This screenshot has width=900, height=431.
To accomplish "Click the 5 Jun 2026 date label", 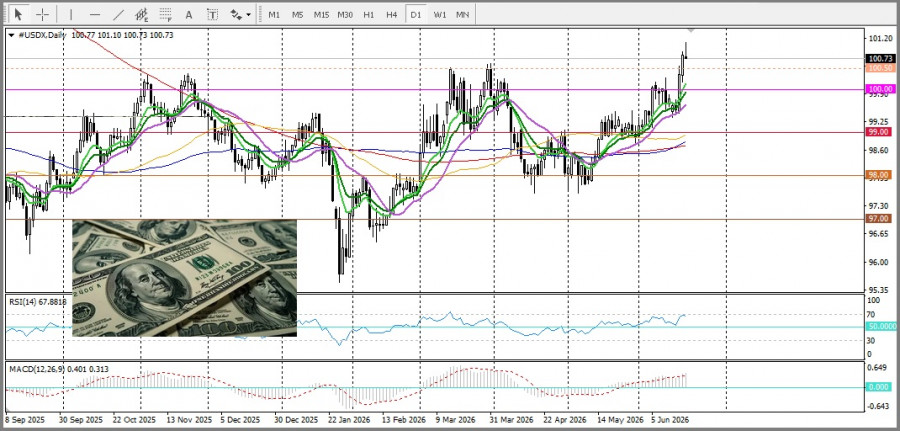I will click(670, 420).
